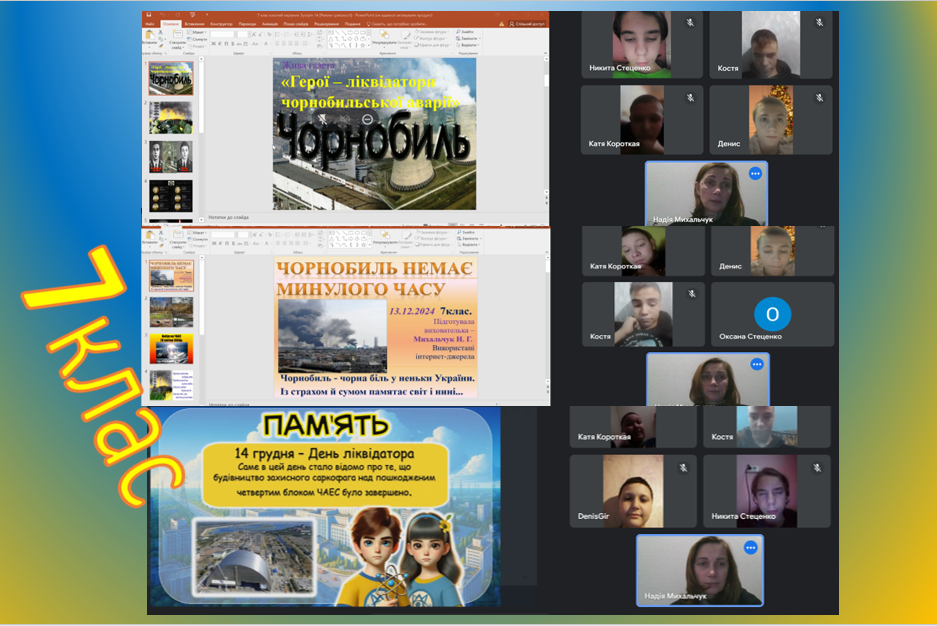
Task: Open the Файл tab in upper PowerPoint
Action: coord(149,24)
